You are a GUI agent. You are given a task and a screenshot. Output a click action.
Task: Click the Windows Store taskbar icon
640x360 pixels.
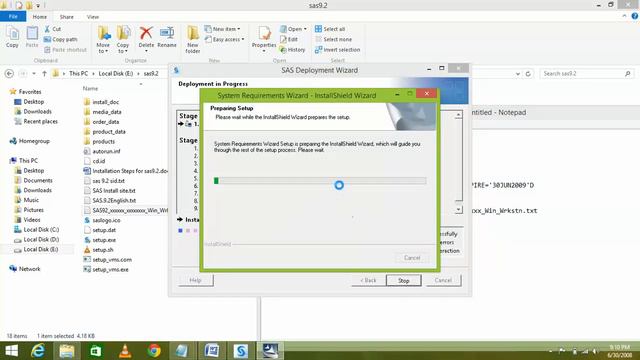tap(96, 351)
